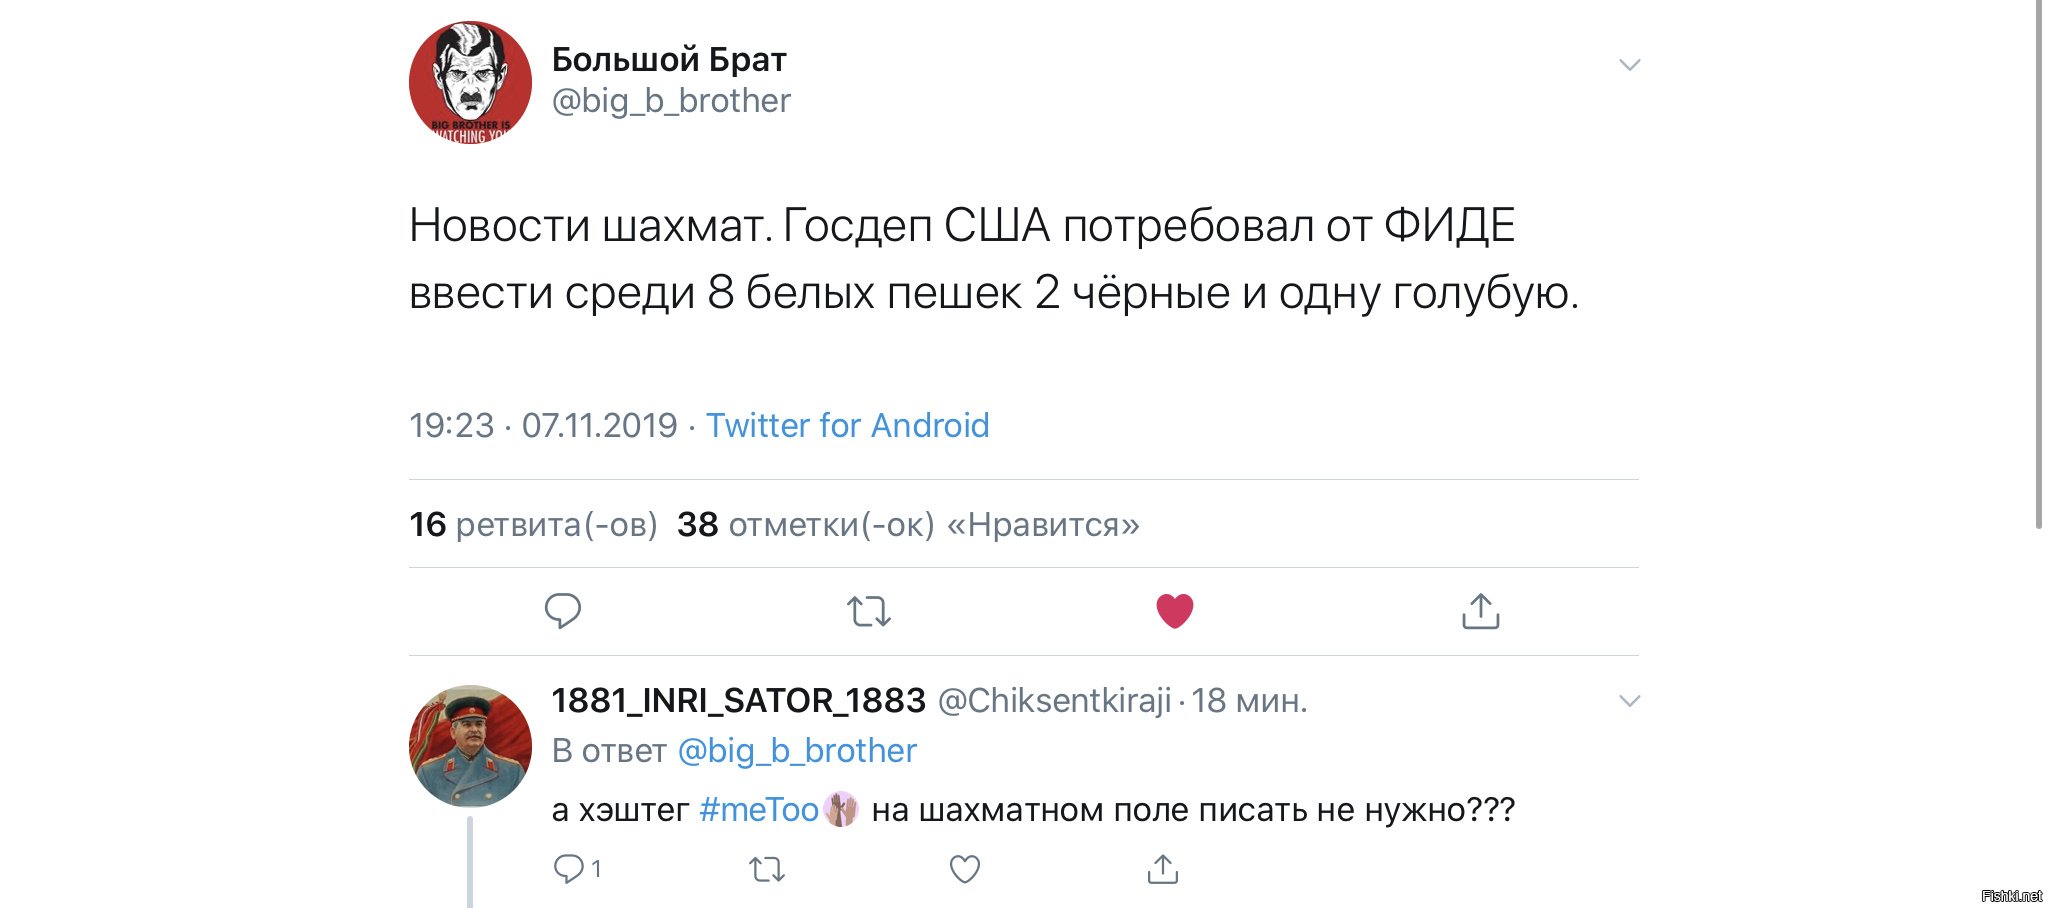Screen dimensions: 2048x908
Task: Open the reply icon under the main tweet
Action: pyautogui.click(x=563, y=610)
